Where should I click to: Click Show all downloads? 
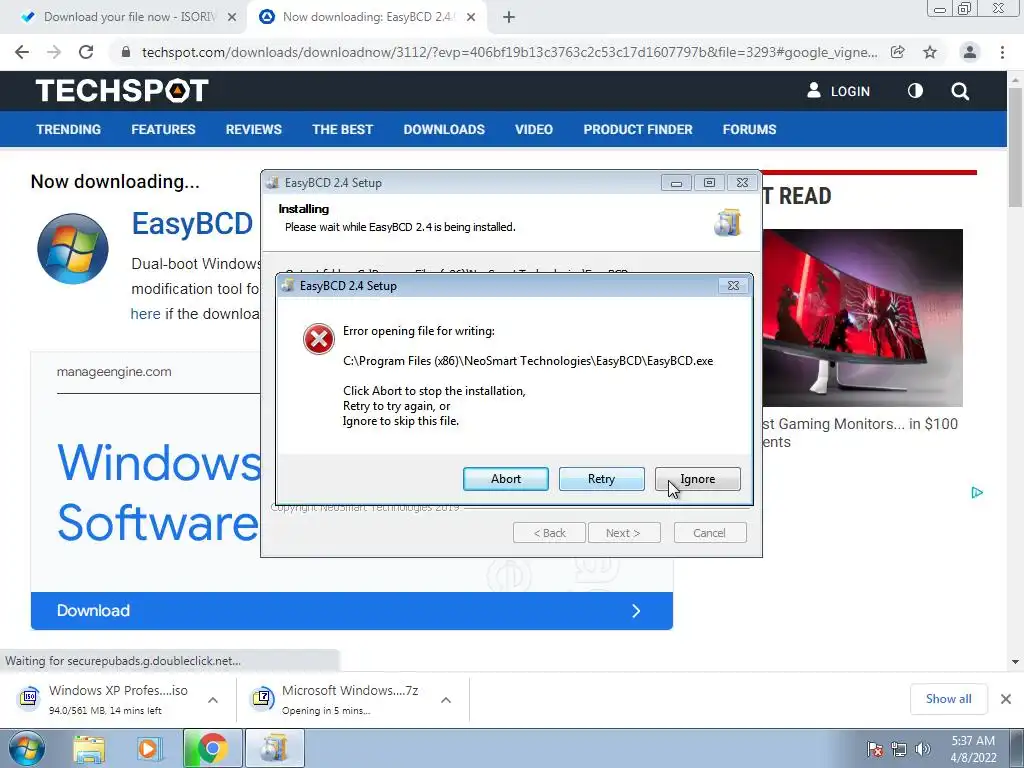948,699
